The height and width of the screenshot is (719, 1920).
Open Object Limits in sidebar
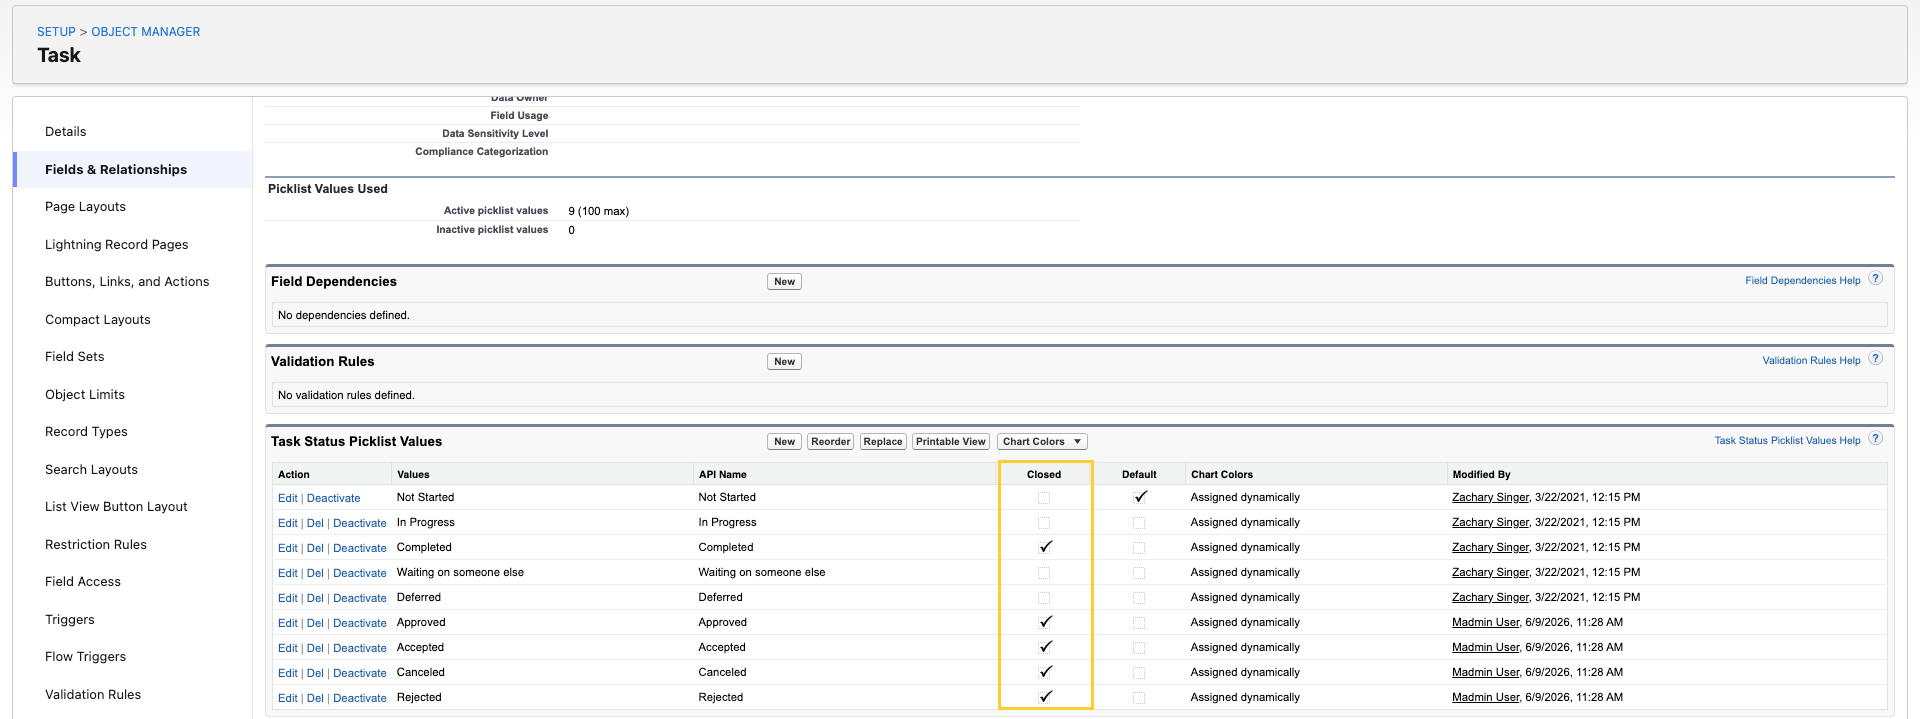[85, 395]
